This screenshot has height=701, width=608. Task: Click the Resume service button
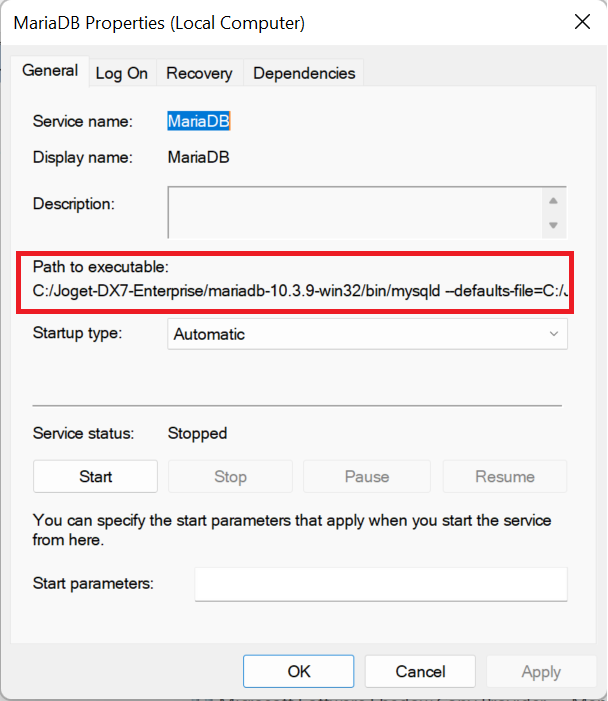[505, 477]
